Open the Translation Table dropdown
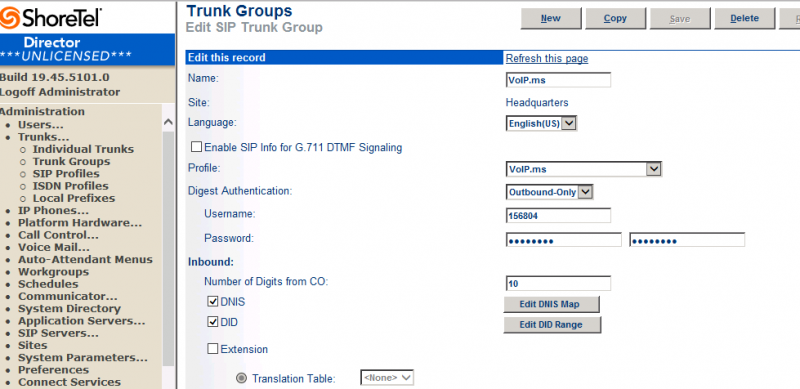Screen dimensions: 800x389 [387, 378]
